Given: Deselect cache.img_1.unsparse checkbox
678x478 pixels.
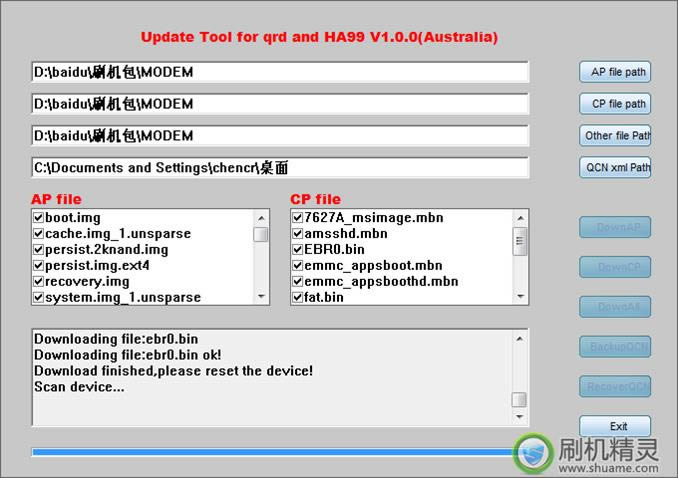Looking at the screenshot, I should point(38,234).
